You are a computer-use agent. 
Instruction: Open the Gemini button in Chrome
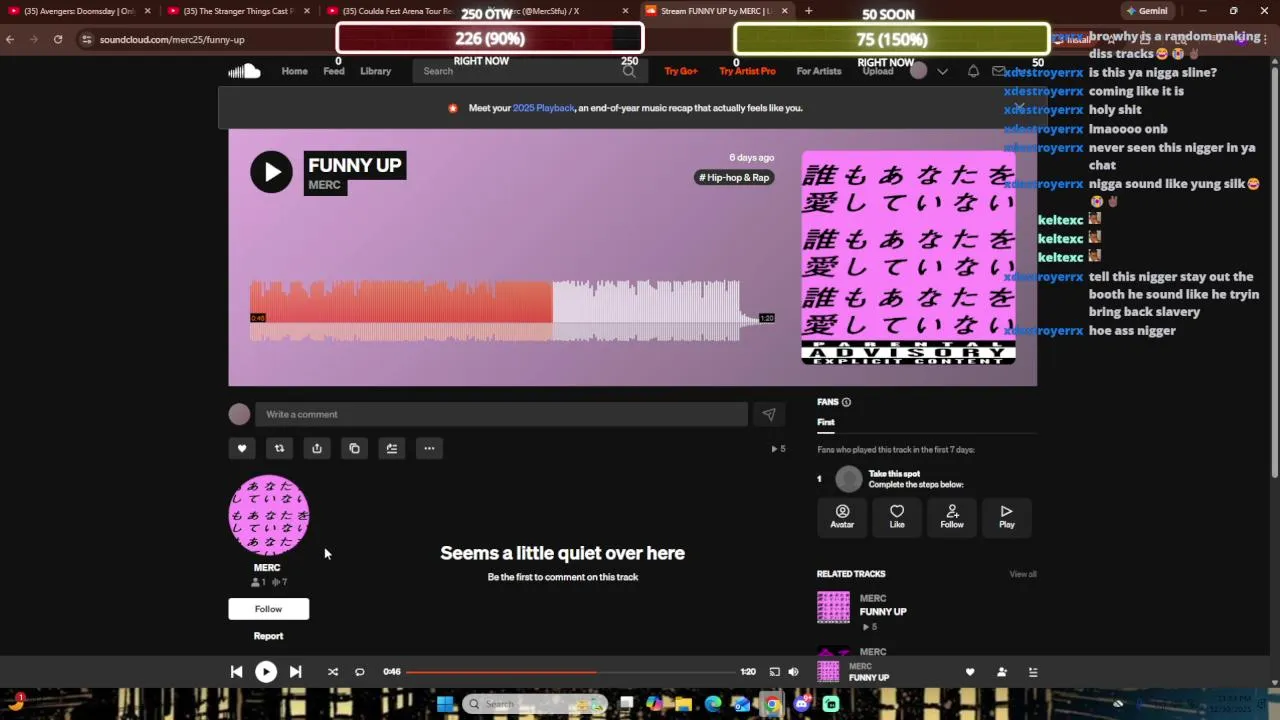(1146, 11)
